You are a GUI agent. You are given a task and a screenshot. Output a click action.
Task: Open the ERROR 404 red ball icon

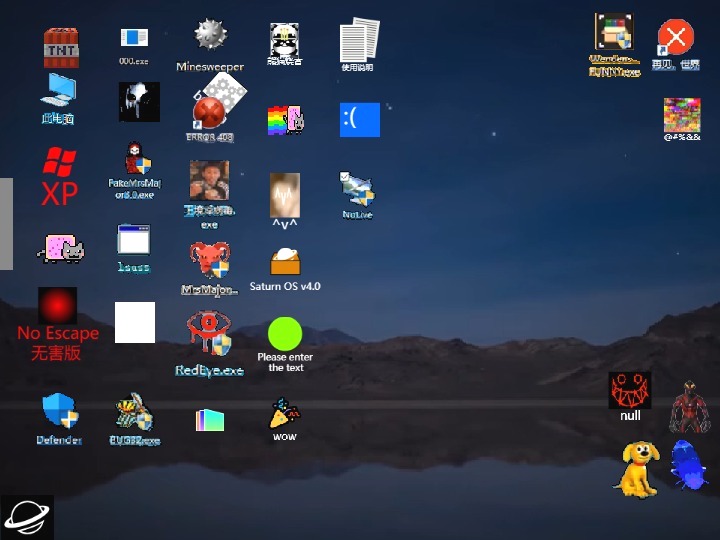click(210, 108)
